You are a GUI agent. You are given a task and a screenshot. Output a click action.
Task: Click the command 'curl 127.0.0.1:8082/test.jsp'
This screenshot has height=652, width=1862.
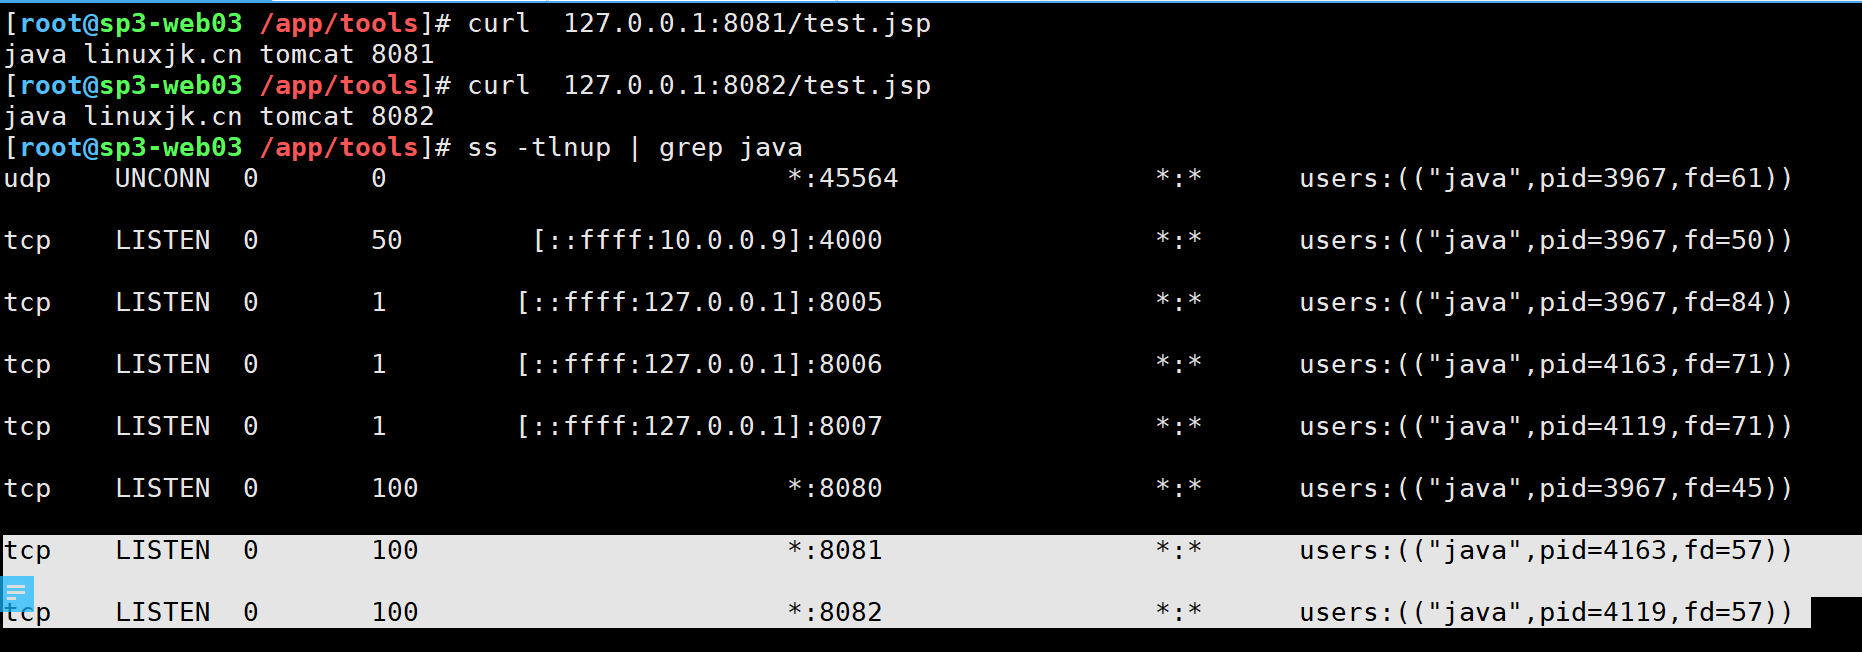click(x=699, y=86)
